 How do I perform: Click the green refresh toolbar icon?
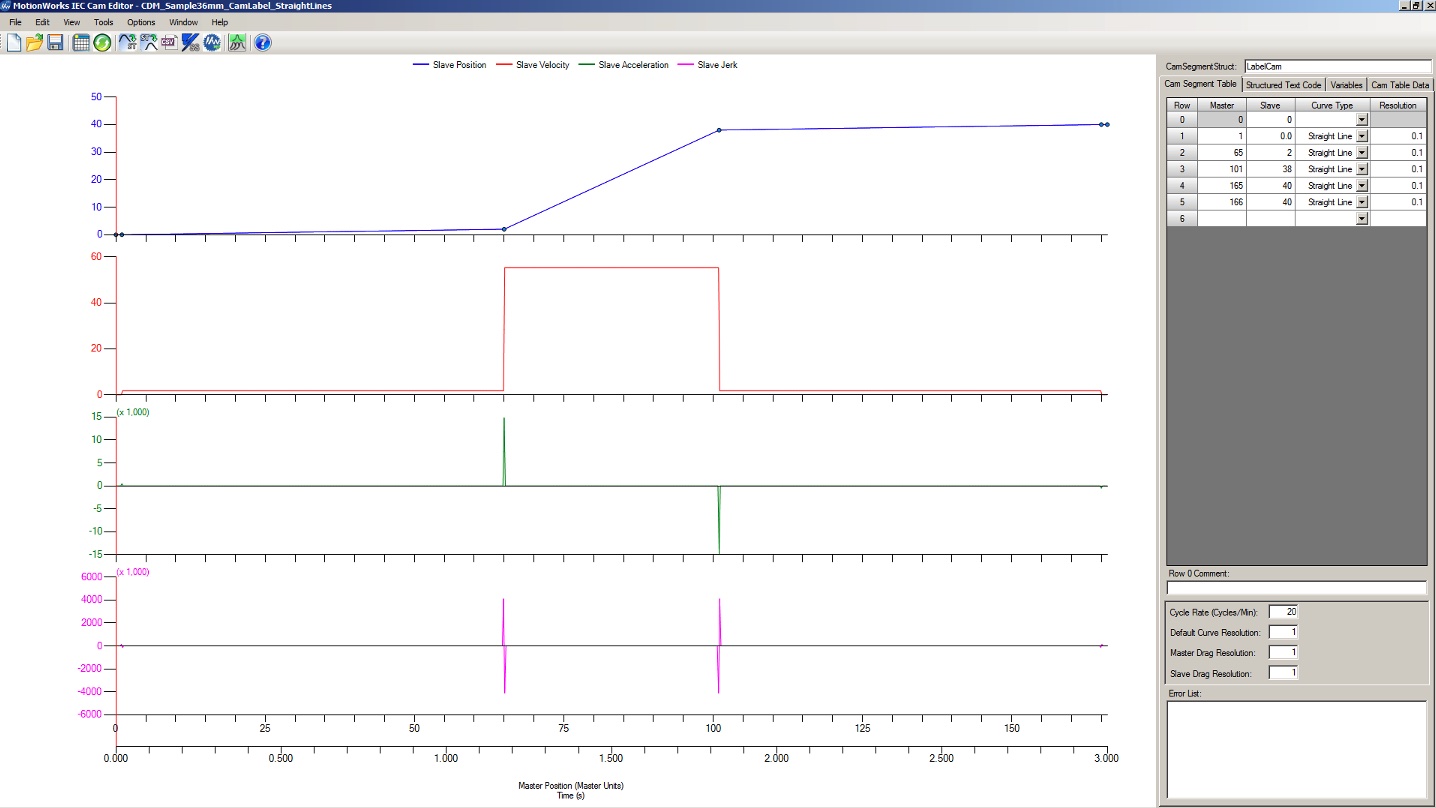pos(102,42)
